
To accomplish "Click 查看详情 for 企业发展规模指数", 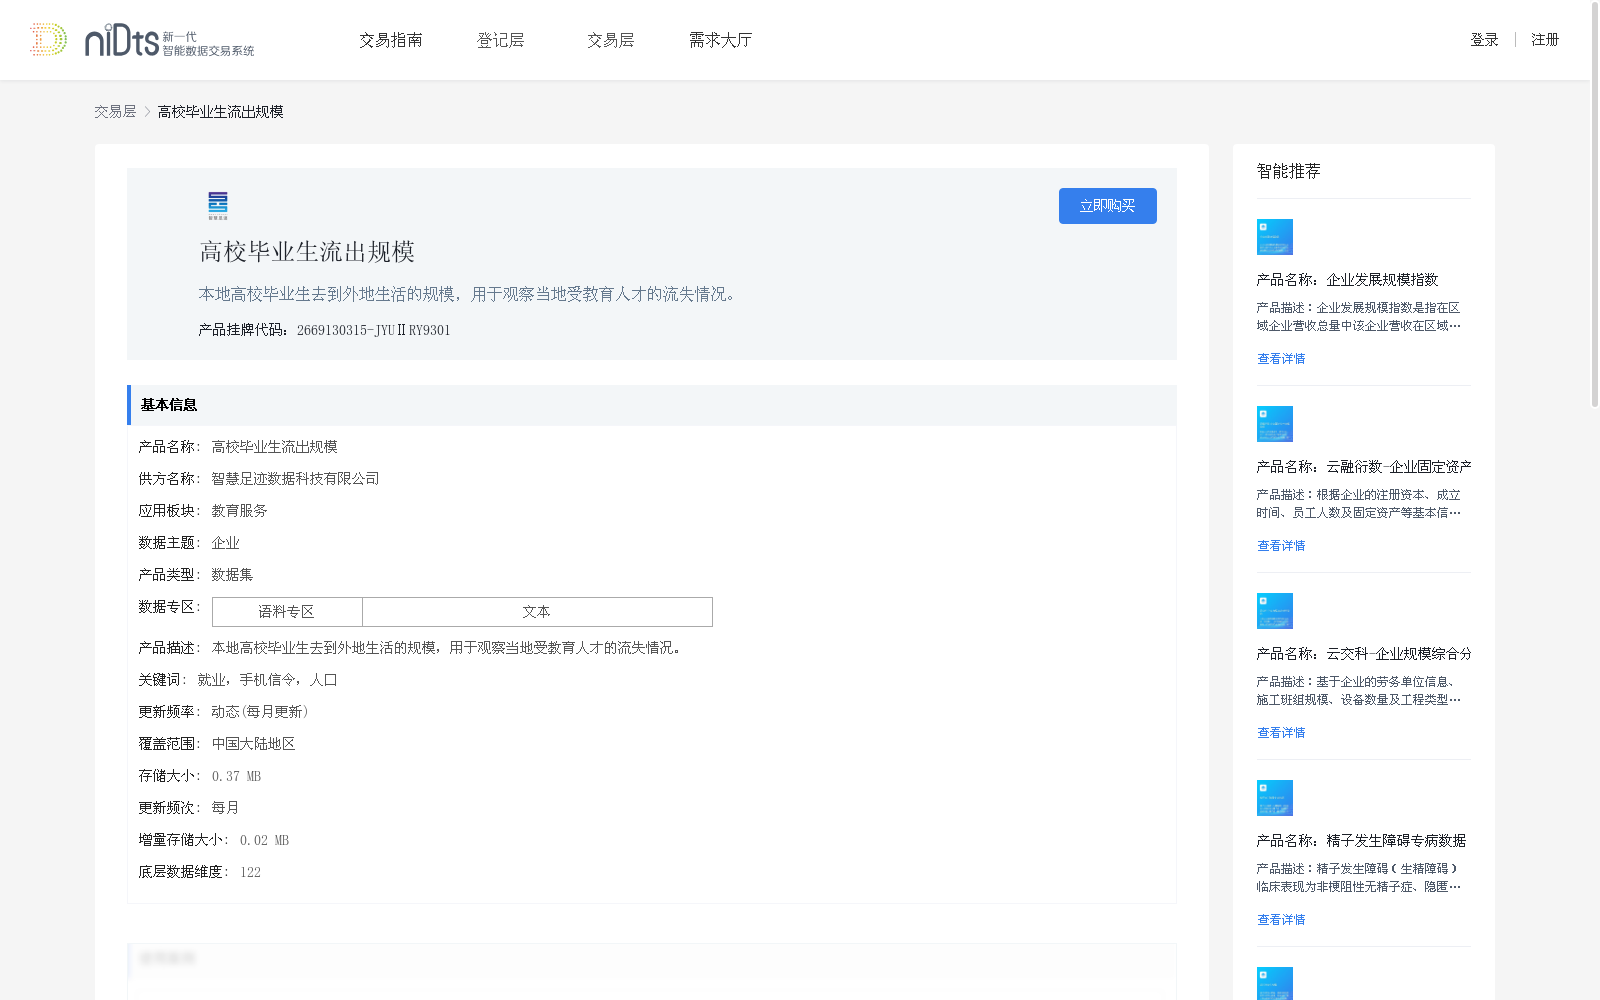I will coord(1281,359).
